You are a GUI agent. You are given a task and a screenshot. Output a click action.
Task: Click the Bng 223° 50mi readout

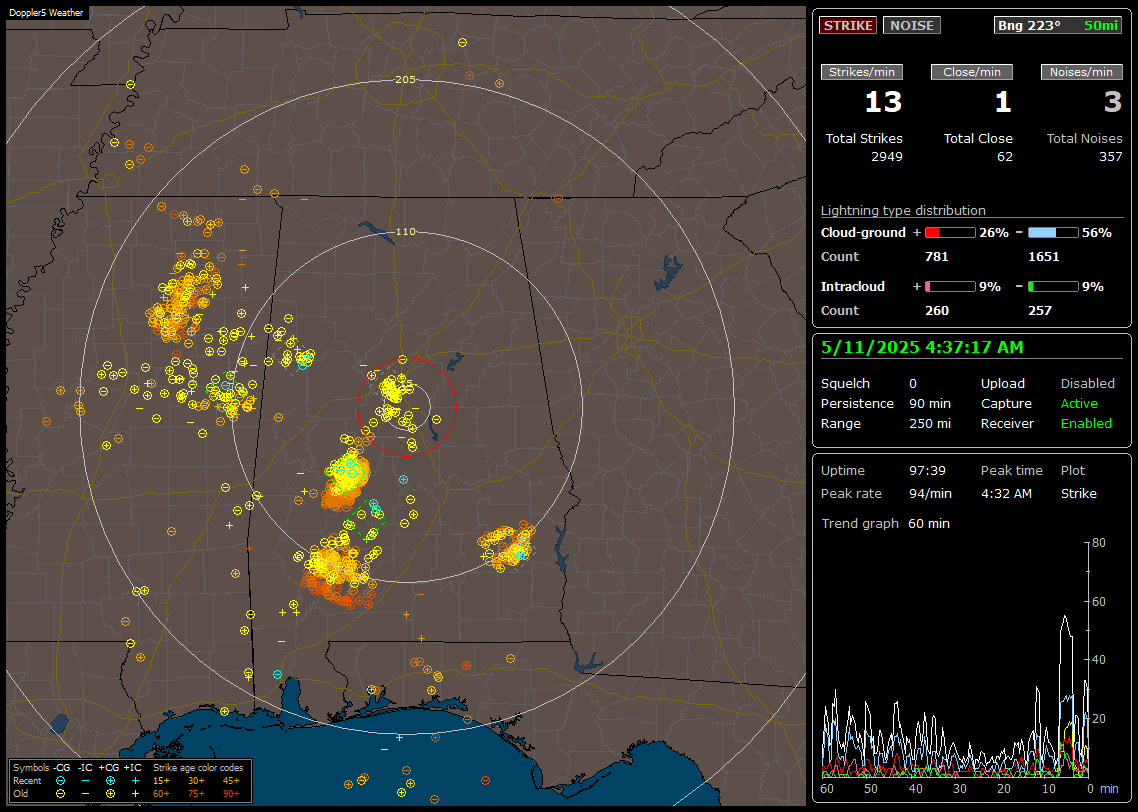point(1057,25)
